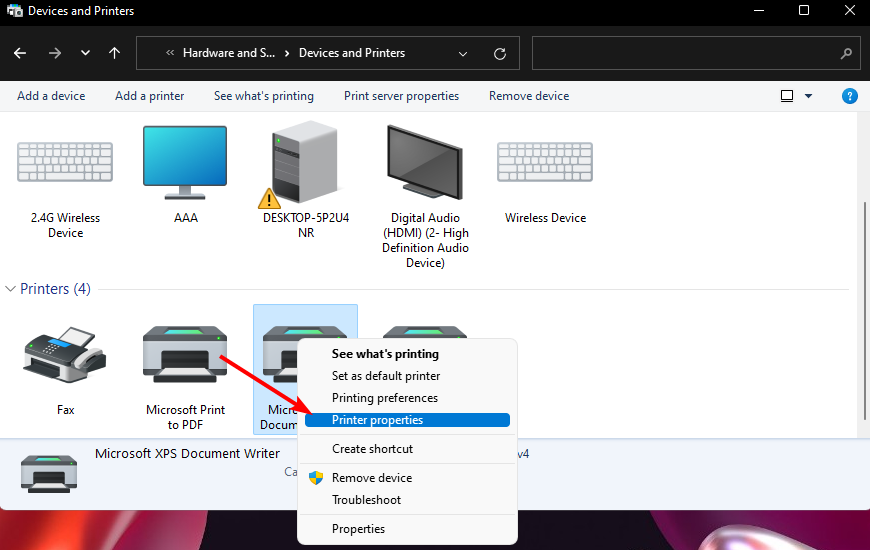Click the back navigation arrow
Screen dimensions: 870x550
[20, 53]
